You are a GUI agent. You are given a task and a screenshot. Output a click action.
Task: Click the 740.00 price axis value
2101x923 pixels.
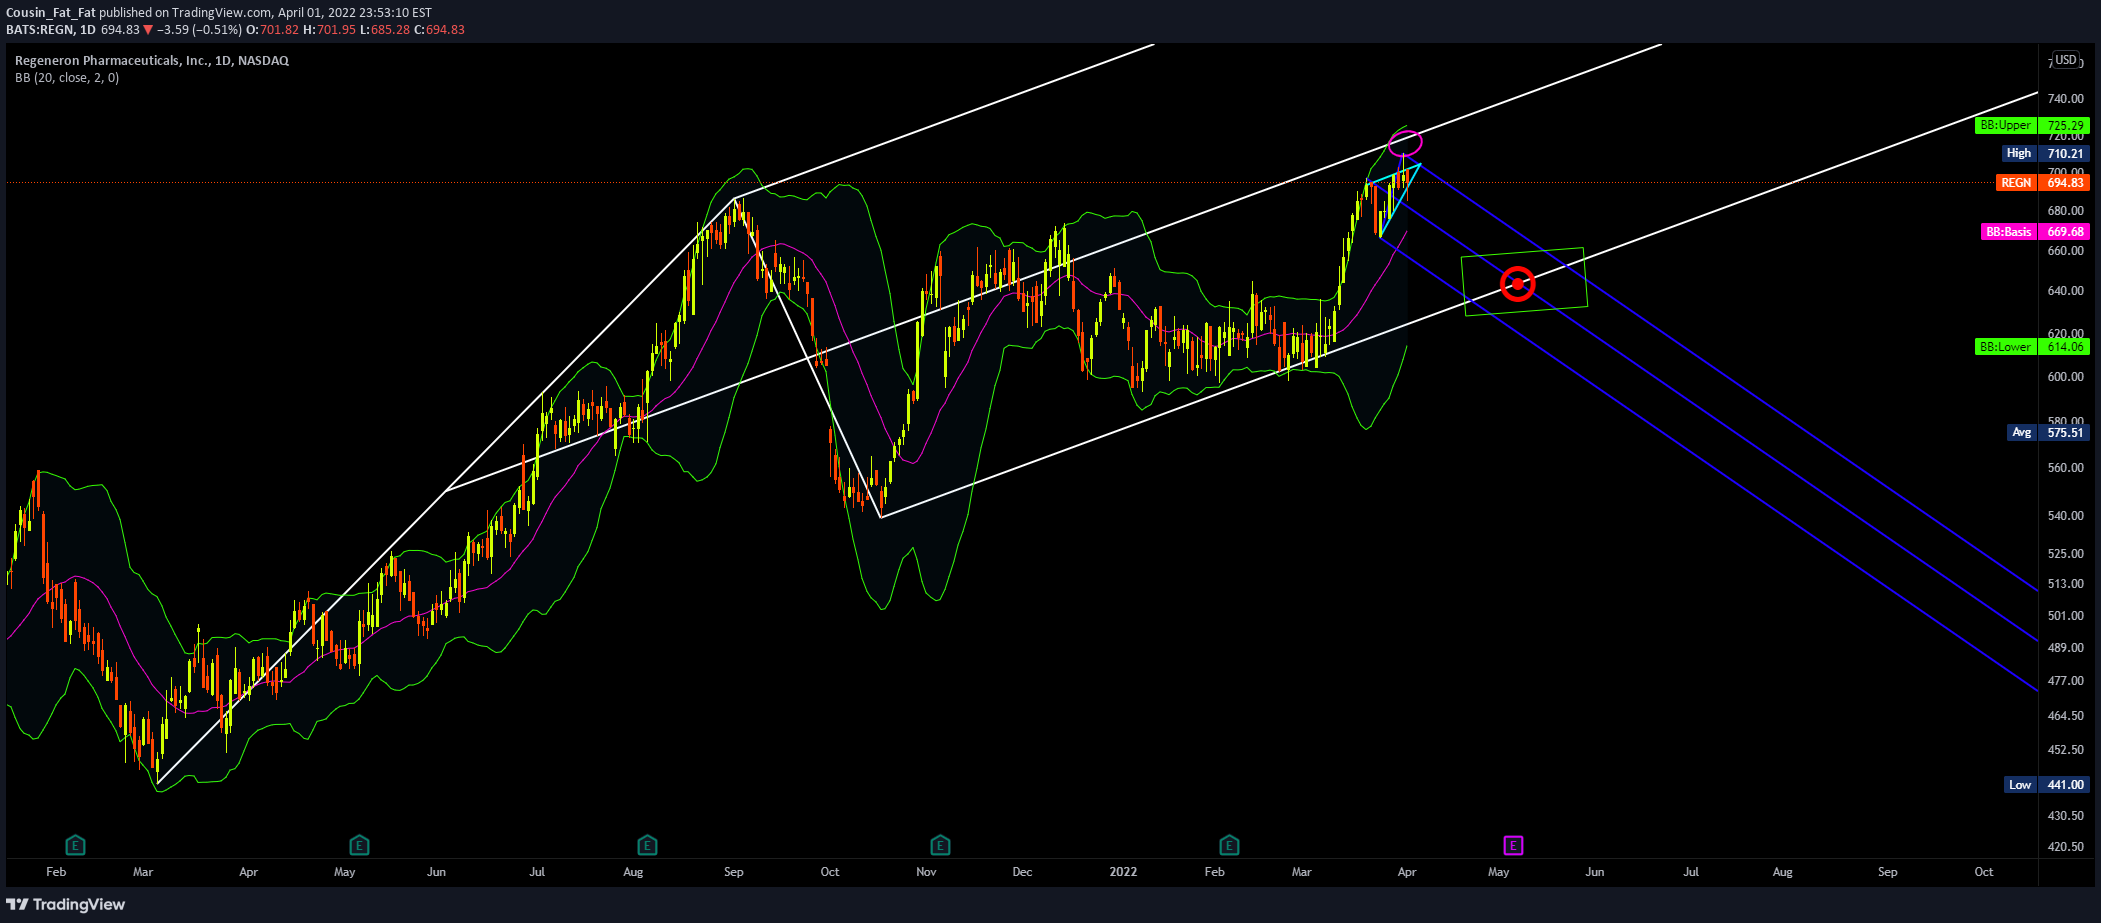click(2066, 99)
